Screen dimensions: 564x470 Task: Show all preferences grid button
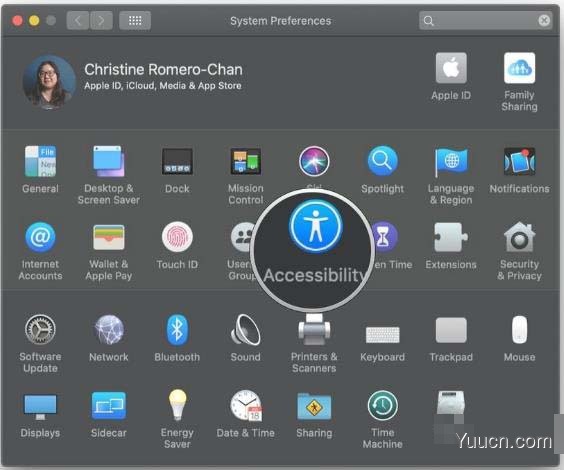pyautogui.click(x=135, y=20)
